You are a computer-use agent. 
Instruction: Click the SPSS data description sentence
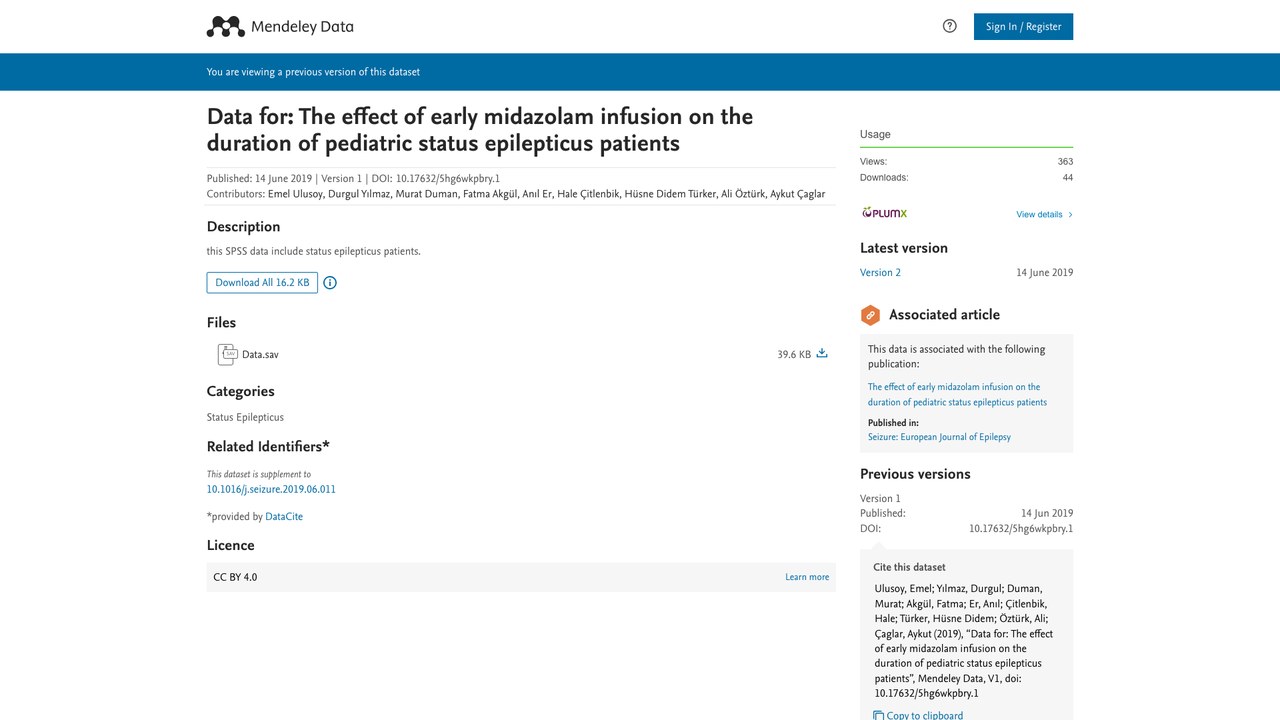click(314, 251)
